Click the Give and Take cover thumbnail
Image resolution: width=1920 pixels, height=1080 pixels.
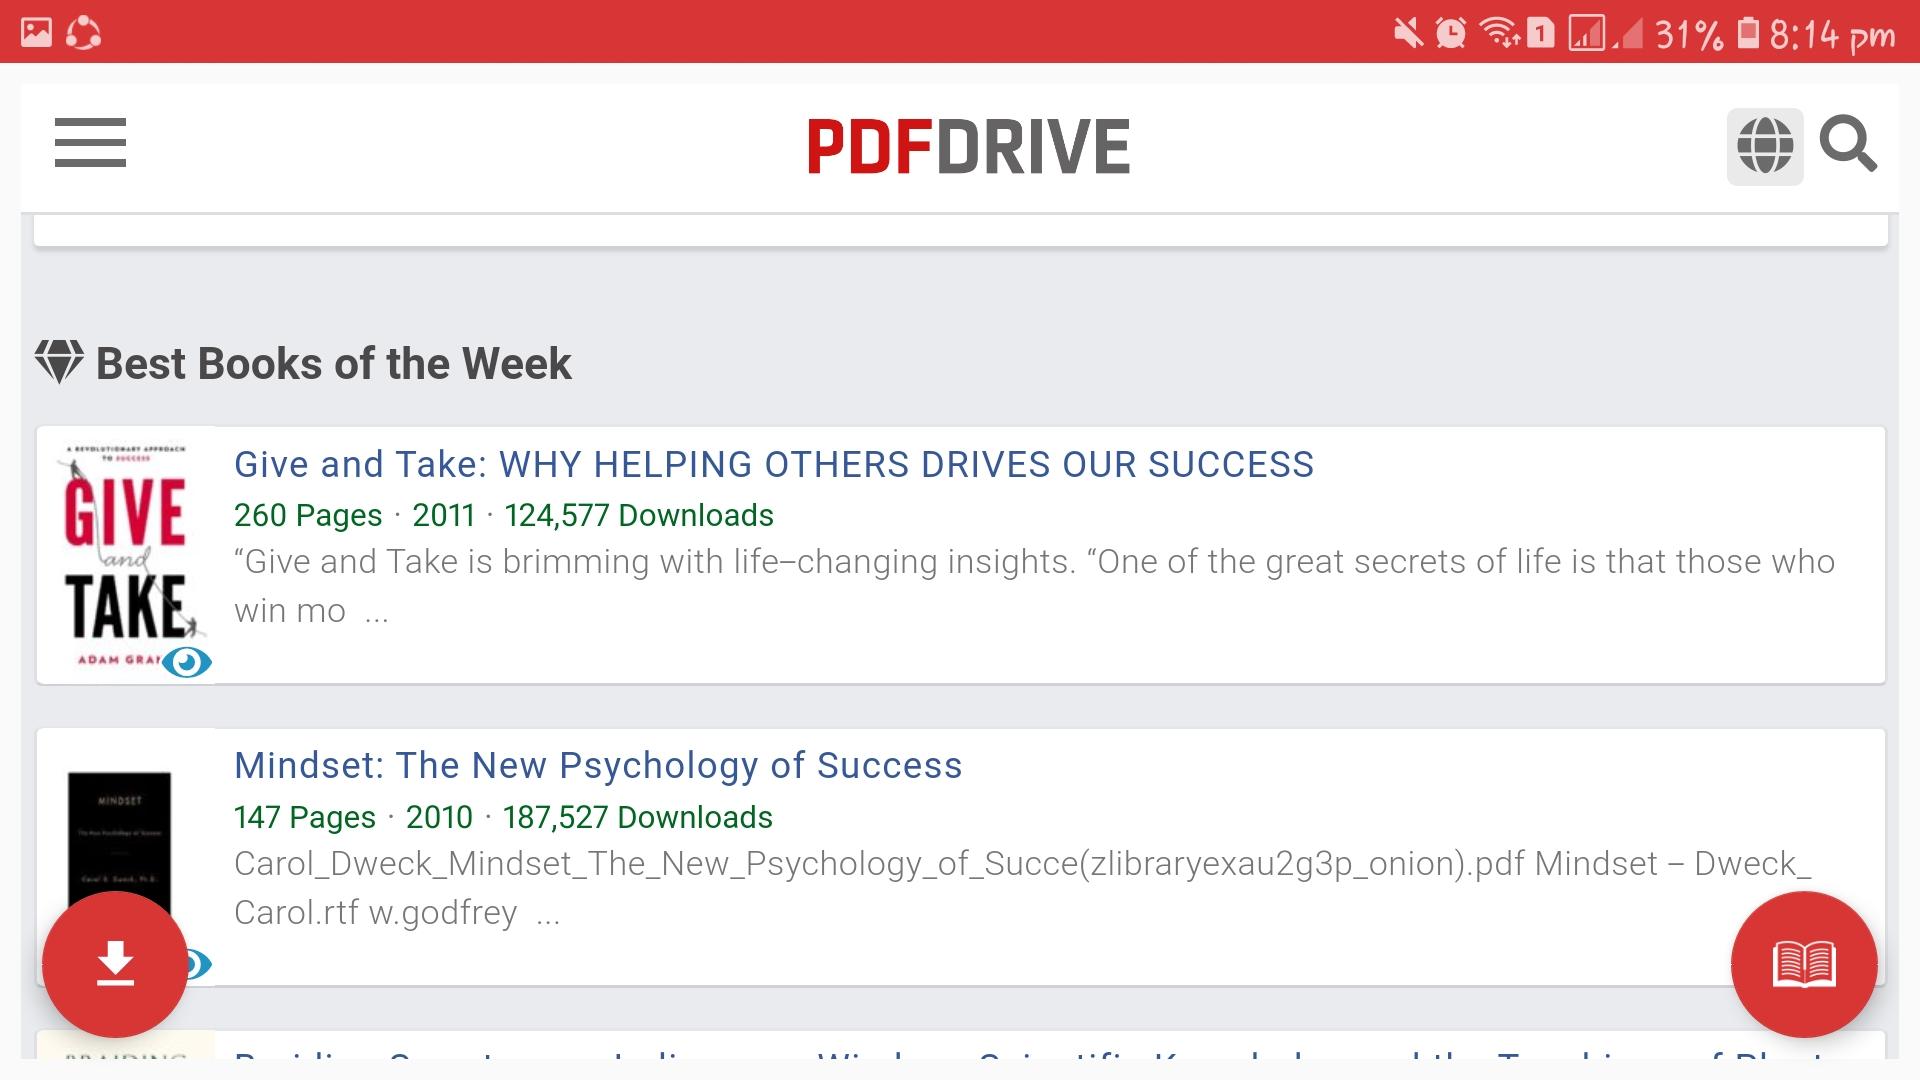tap(126, 556)
